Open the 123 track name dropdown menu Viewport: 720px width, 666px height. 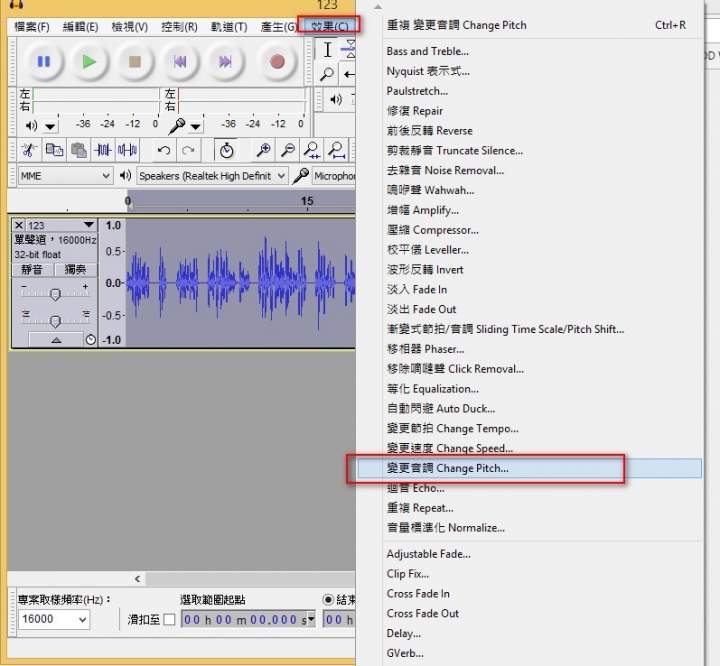[89, 225]
